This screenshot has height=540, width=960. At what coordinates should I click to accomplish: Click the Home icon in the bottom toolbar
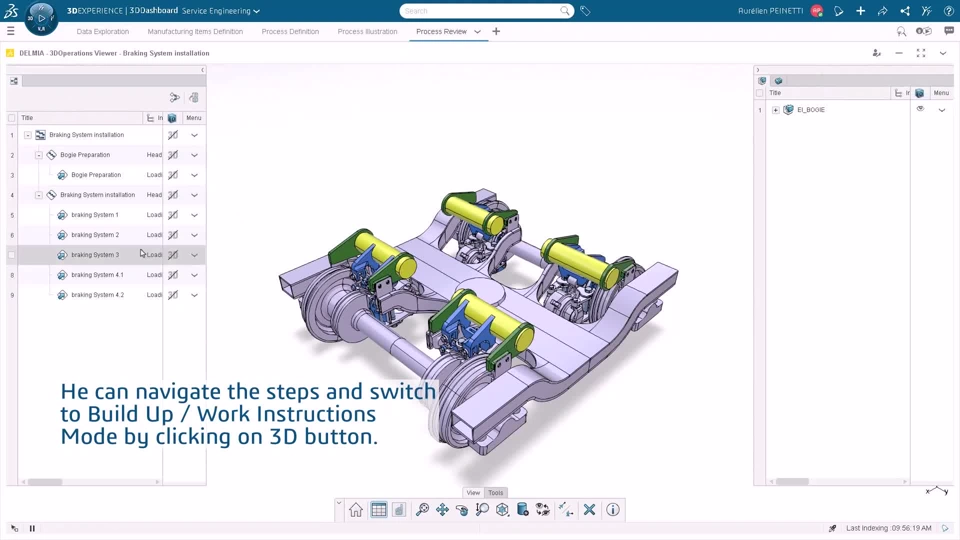[x=356, y=509]
